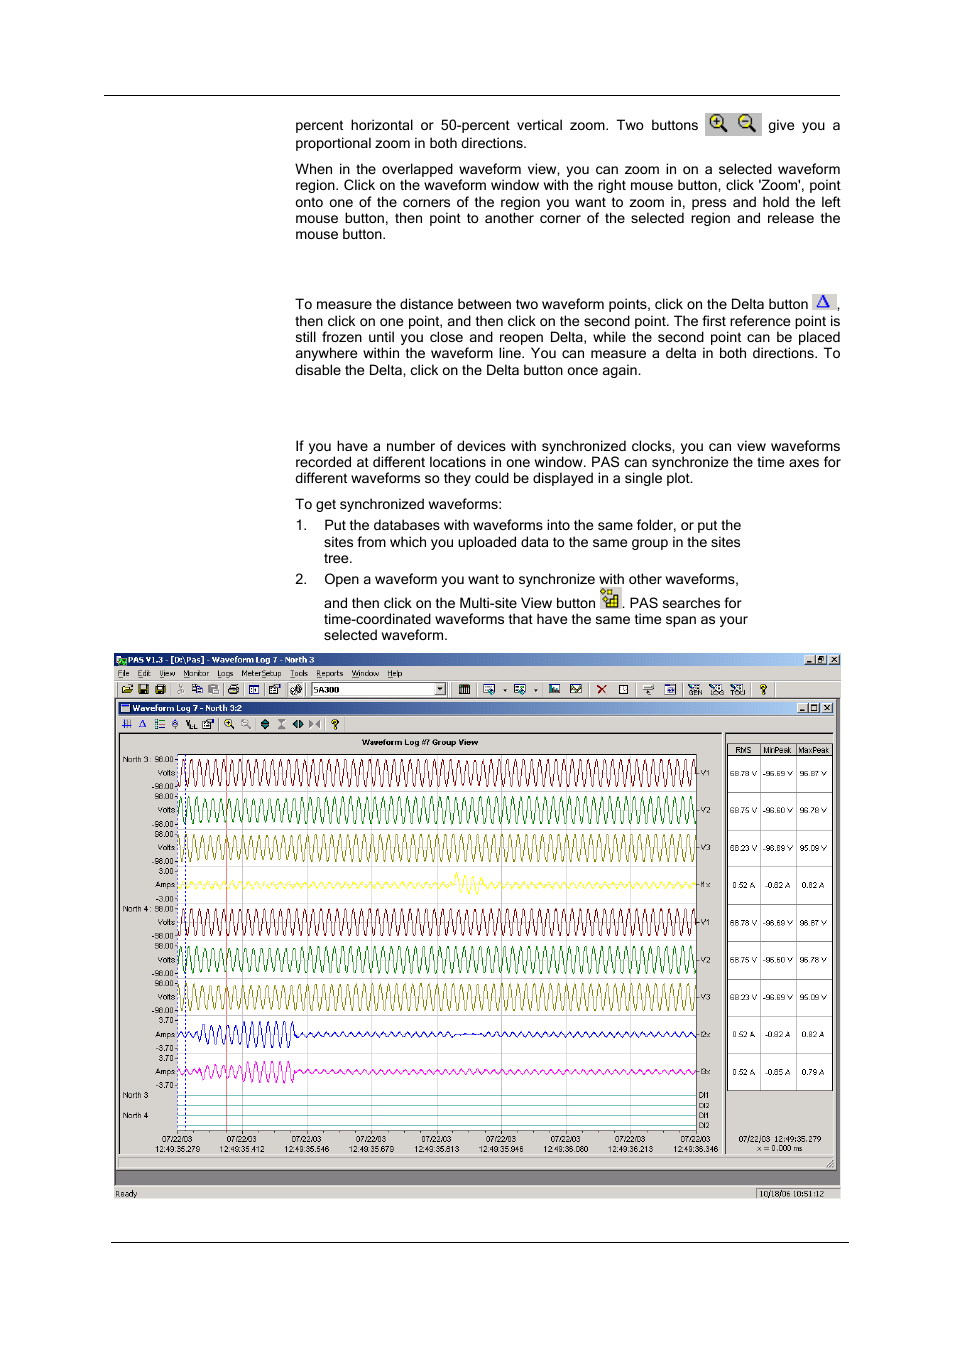Click the options icon in waveform toolbar
Screen dimensions: 954x1350
[x=207, y=724]
